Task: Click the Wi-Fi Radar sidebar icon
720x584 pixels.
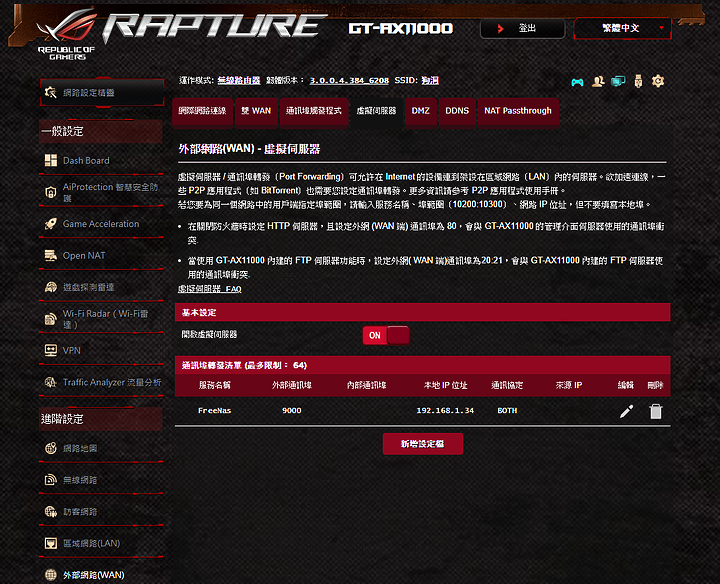Action: (x=51, y=319)
